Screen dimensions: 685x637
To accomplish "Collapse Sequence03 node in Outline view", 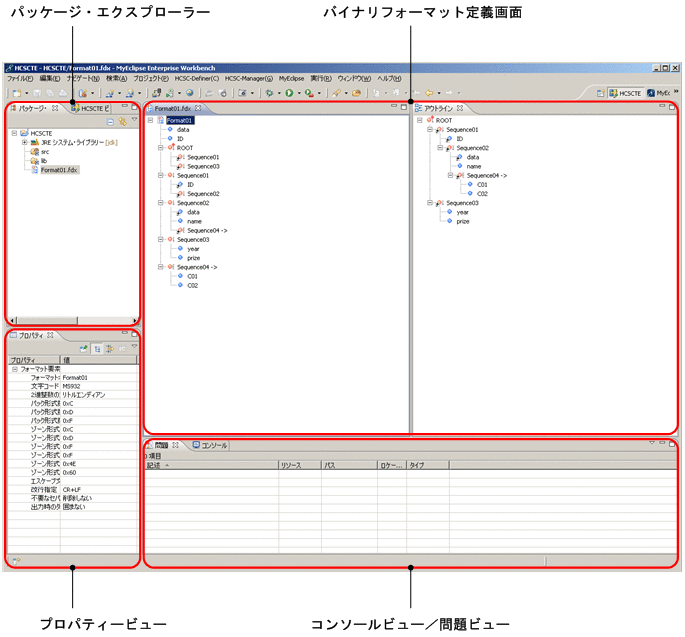I will point(430,203).
